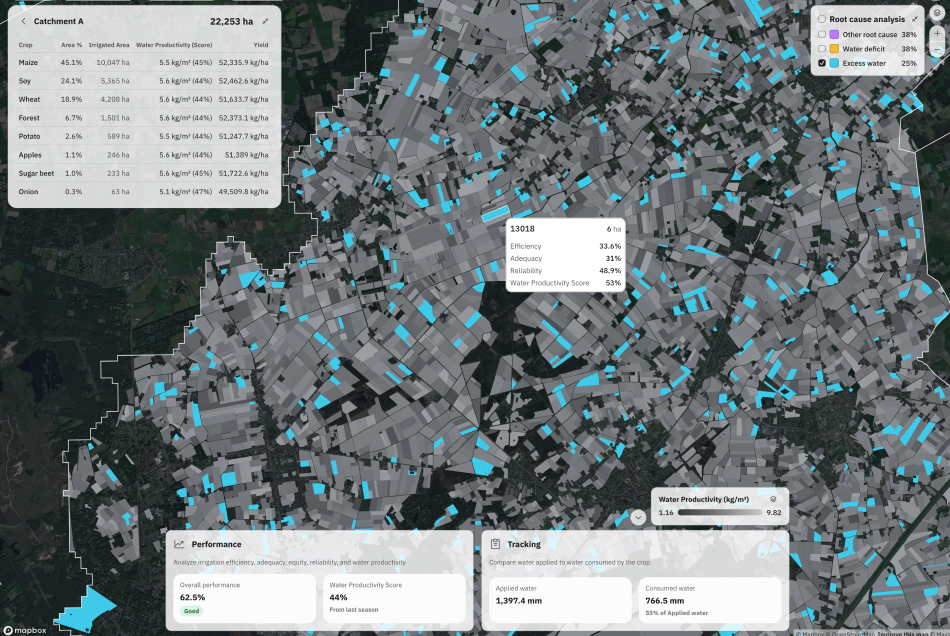This screenshot has width=950, height=636.
Task: Click the Irrigated Area column header
Action: pyautogui.click(x=109, y=45)
